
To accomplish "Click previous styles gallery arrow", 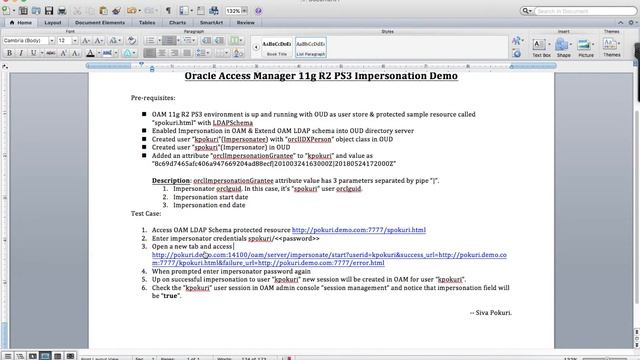I will click(x=256, y=47).
